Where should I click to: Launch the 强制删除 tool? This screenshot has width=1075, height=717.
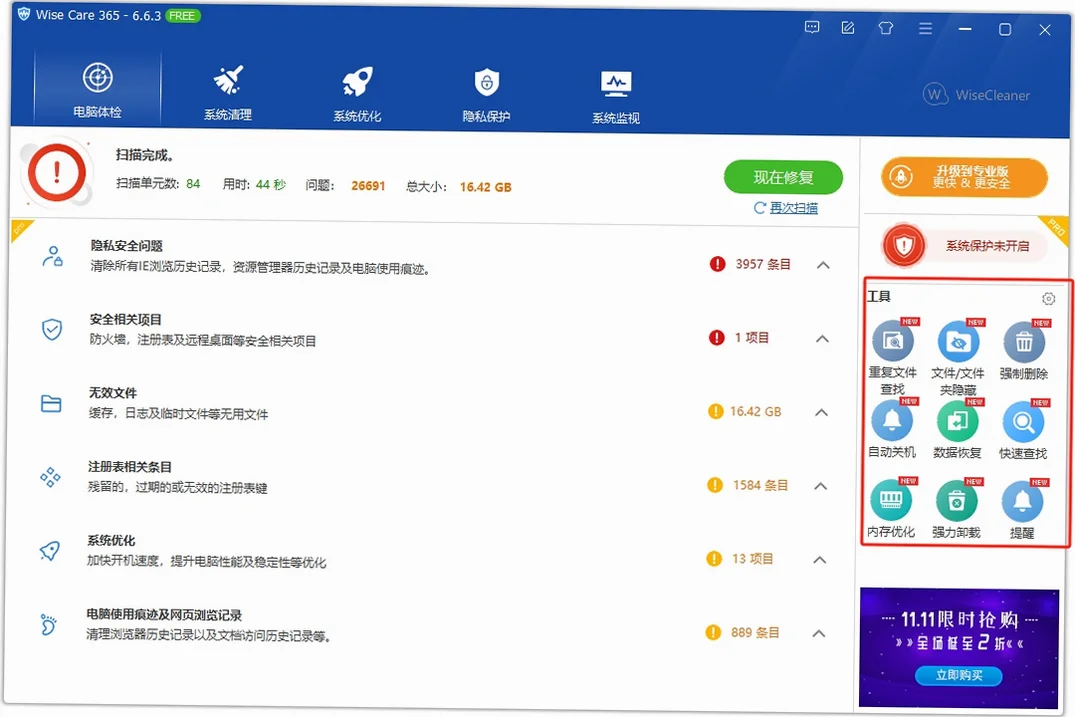pos(1024,350)
